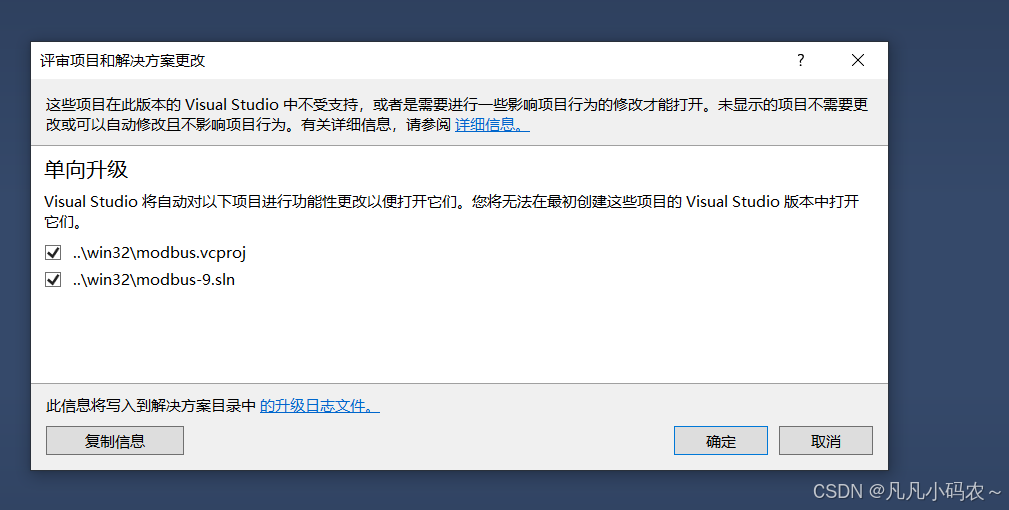Select the ..\win32\modbus-9.sln entry label
1009x510 pixels.
(154, 280)
